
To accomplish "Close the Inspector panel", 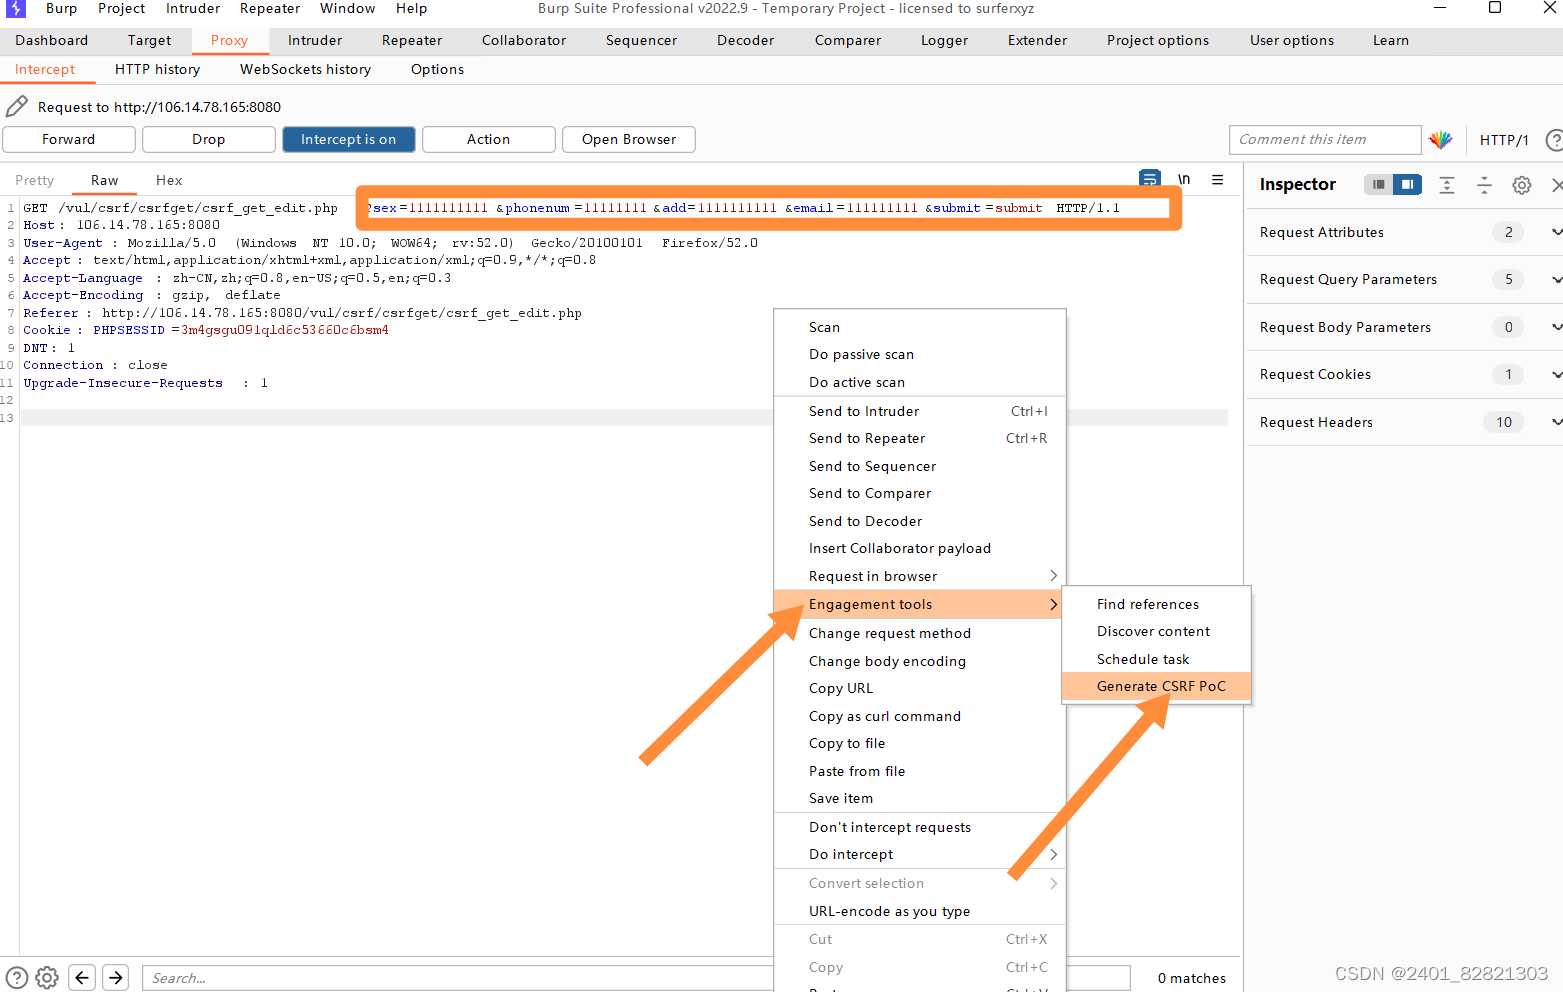I will click(1556, 185).
